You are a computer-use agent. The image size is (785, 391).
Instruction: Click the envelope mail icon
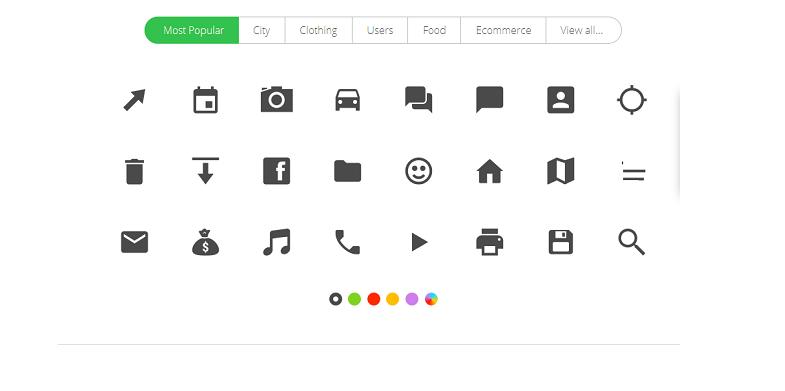[x=134, y=242]
